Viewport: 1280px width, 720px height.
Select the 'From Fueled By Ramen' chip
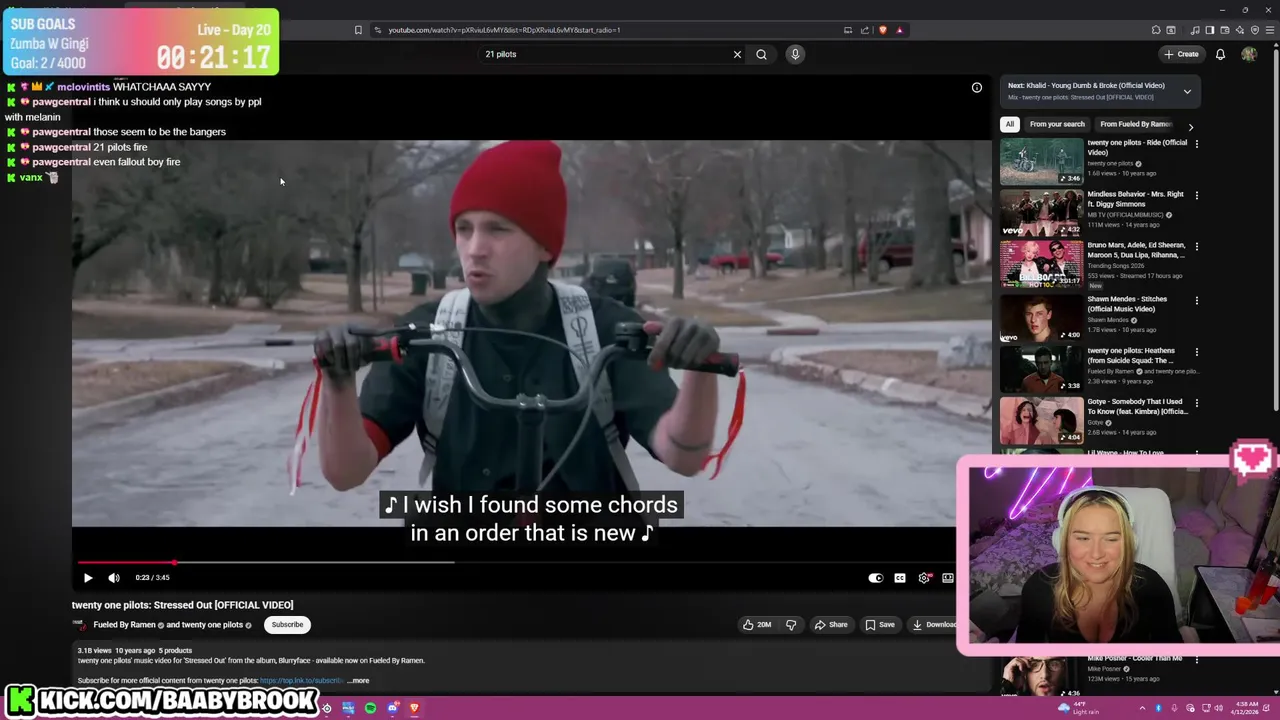pos(1135,124)
